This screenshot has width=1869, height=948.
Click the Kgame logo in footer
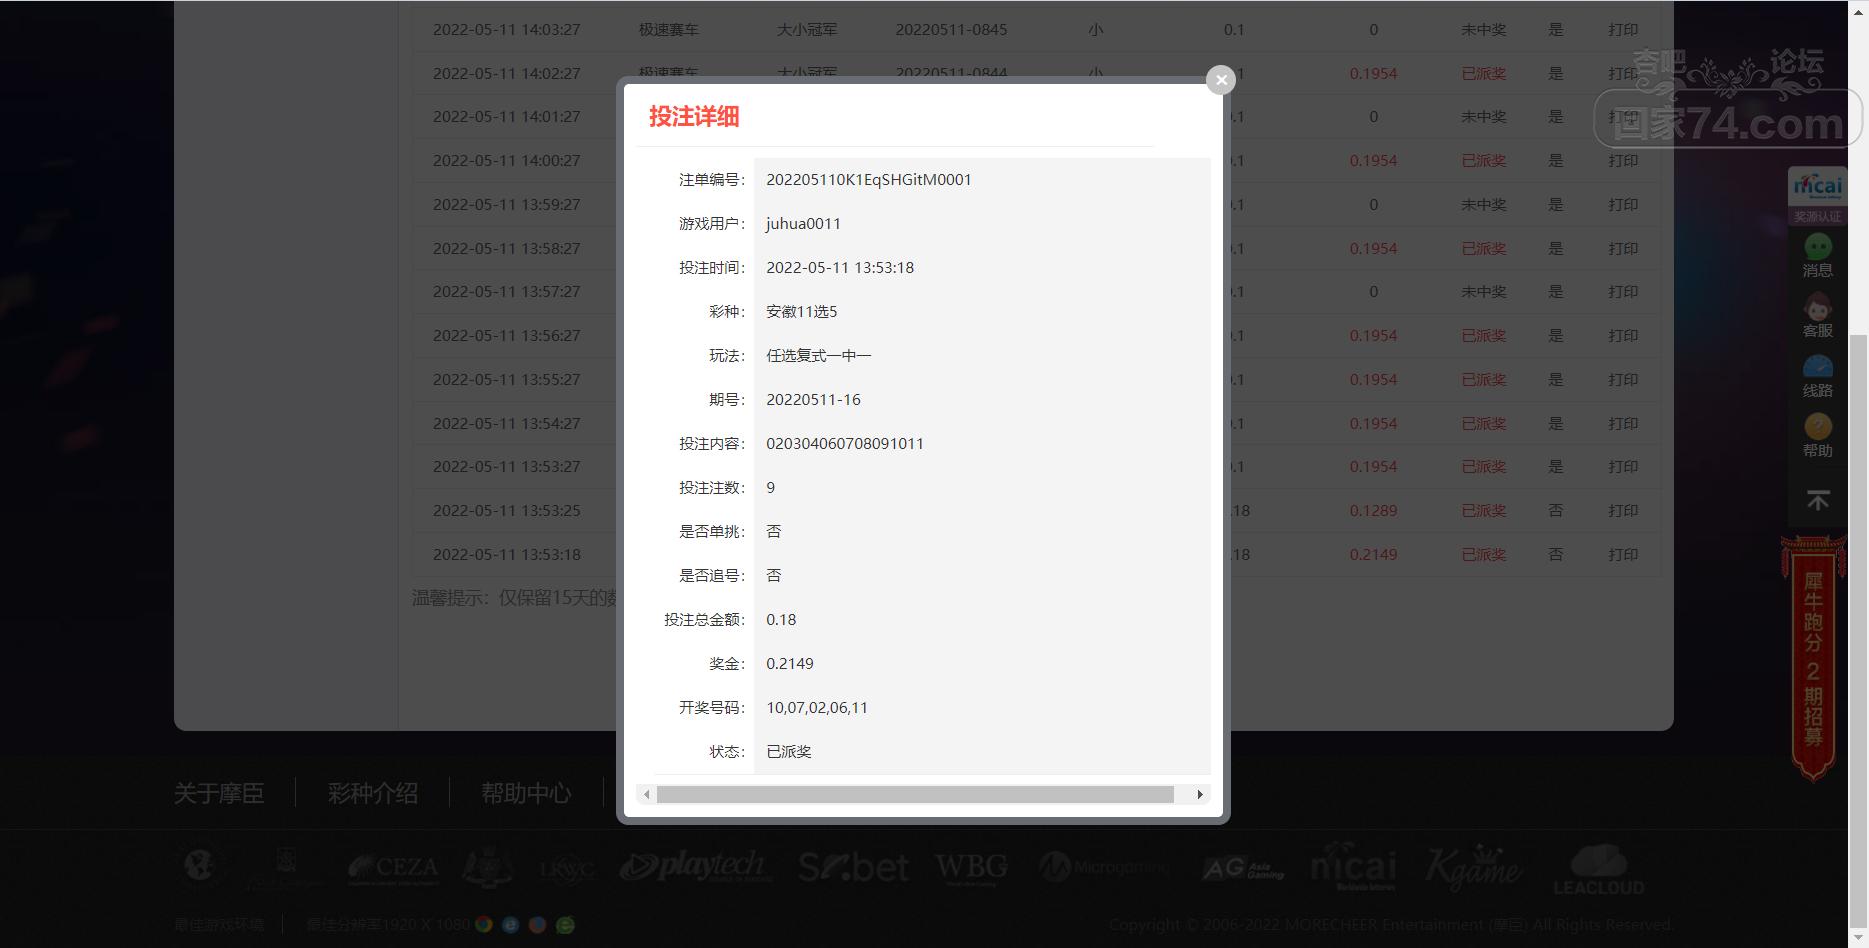1472,866
